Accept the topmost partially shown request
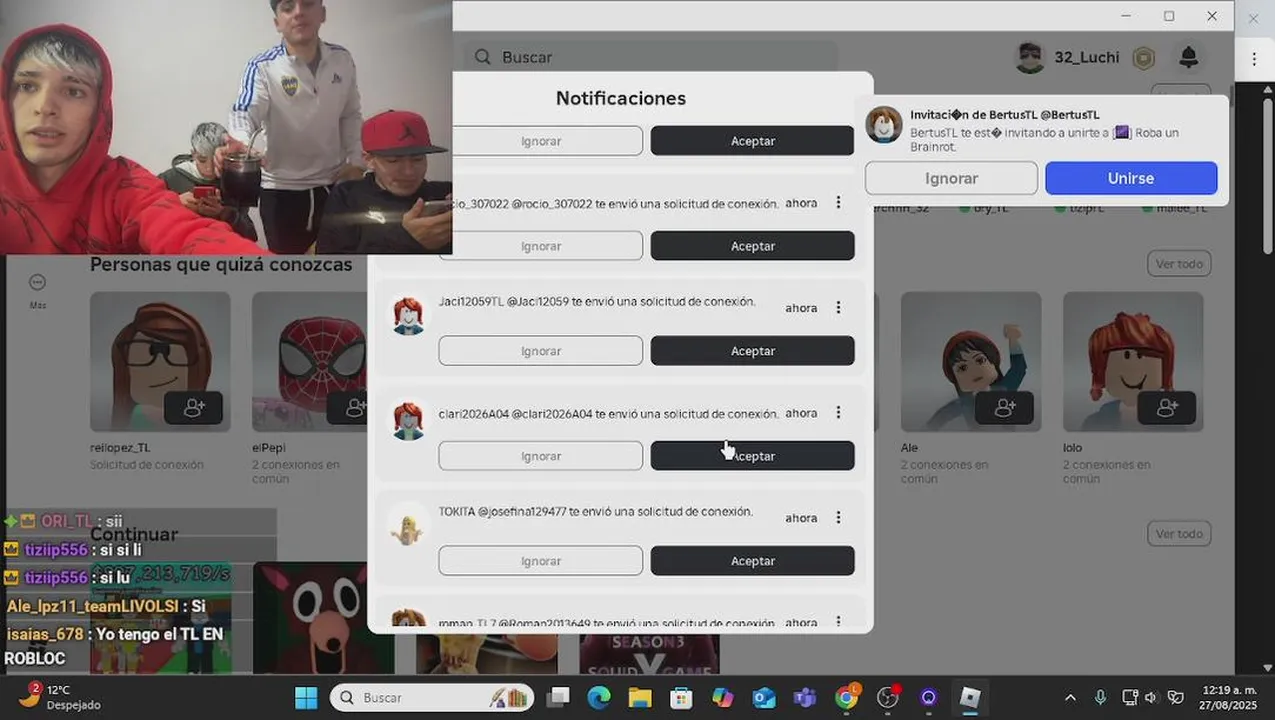This screenshot has height=720, width=1275. pyautogui.click(x=753, y=141)
